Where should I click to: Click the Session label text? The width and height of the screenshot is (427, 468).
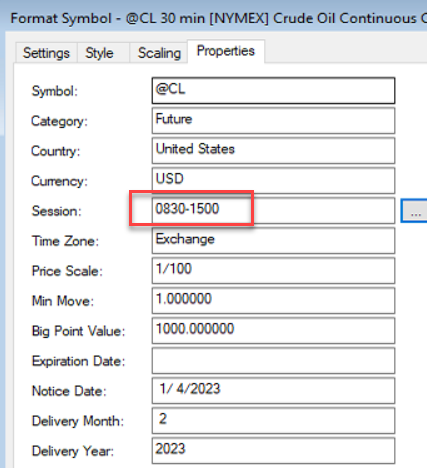pyautogui.click(x=56, y=211)
